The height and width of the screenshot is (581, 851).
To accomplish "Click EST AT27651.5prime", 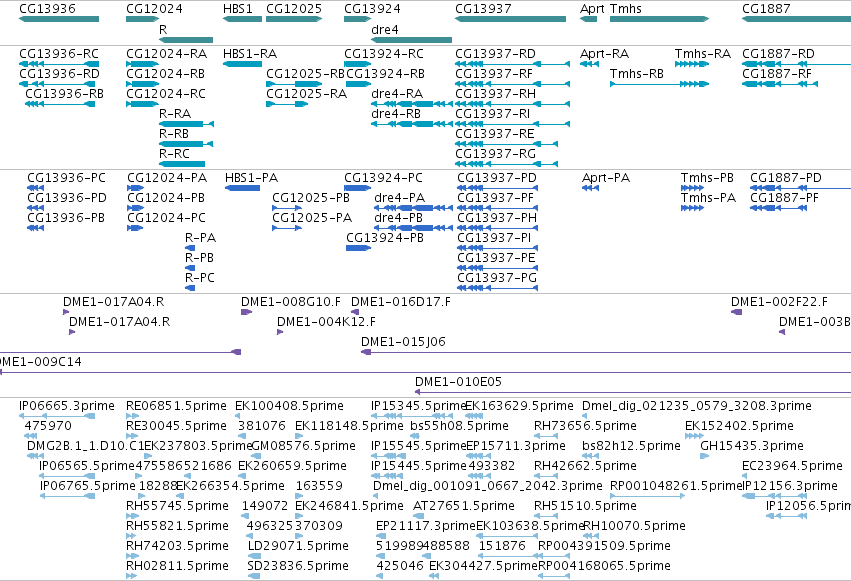I will pyautogui.click(x=463, y=506).
